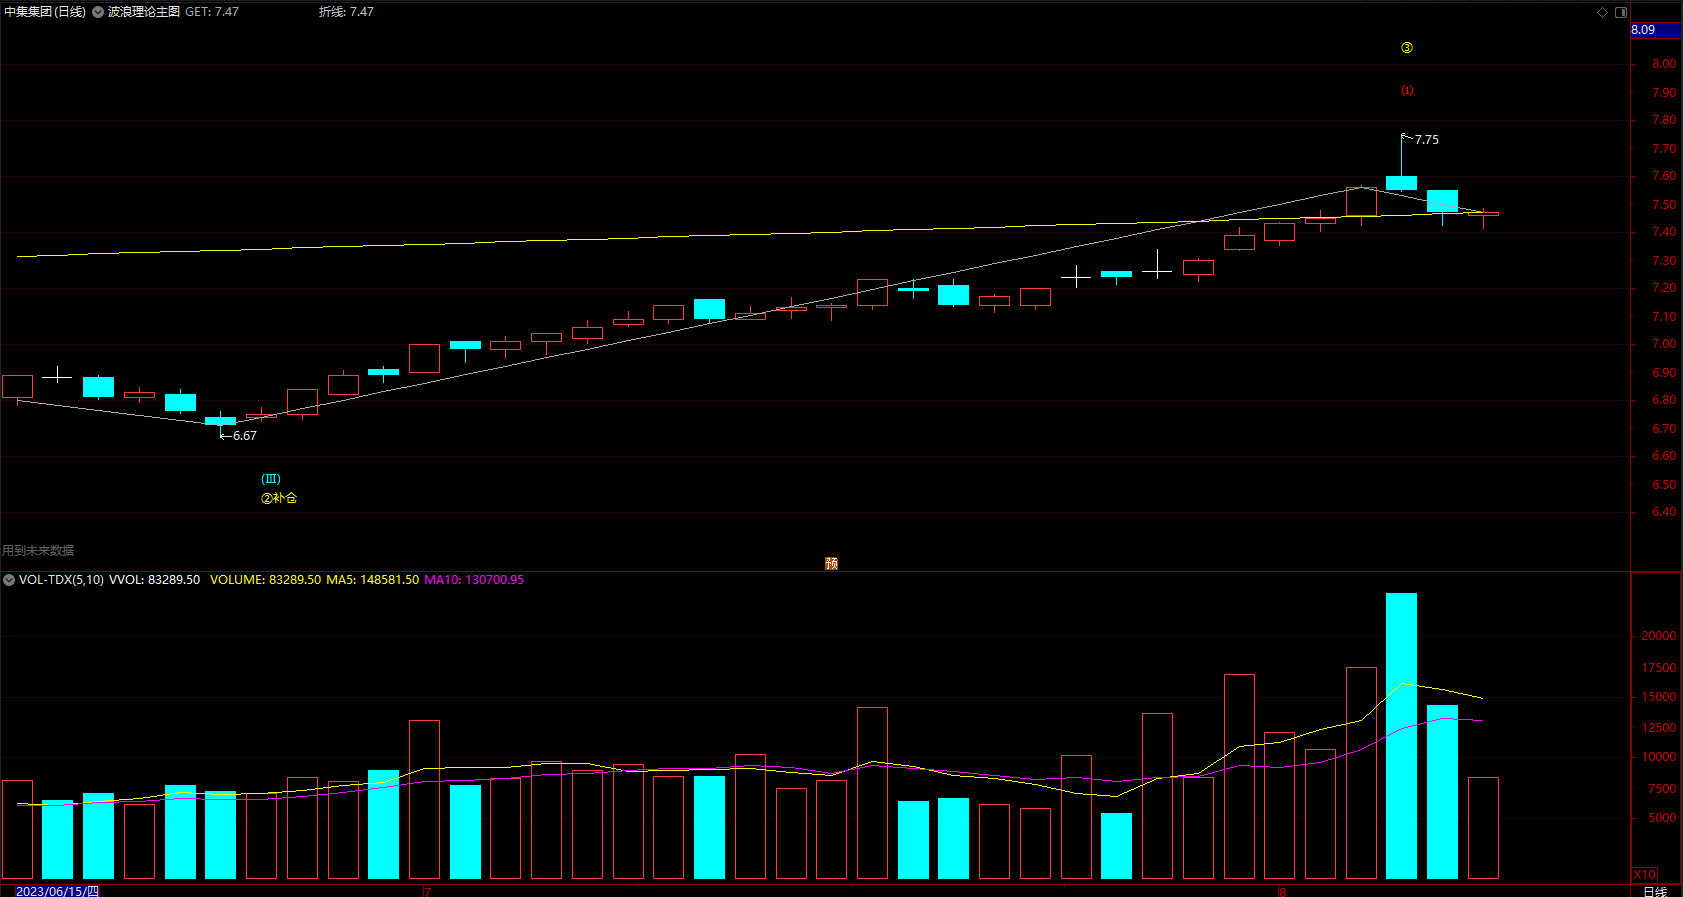Click the VOLUME: 83289.50 value
This screenshot has width=1683, height=897.
265,580
